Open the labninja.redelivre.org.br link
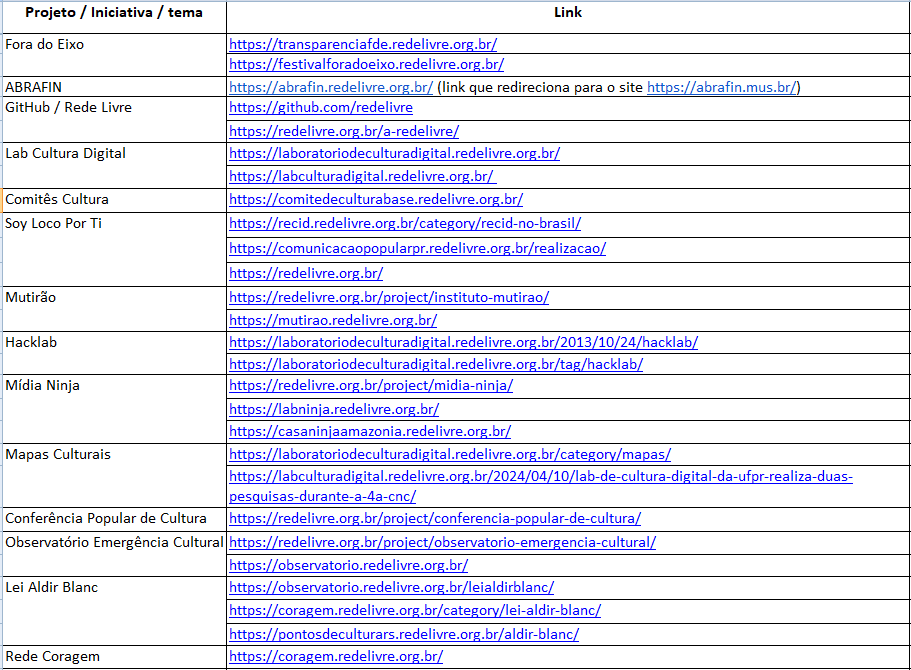 click(x=334, y=409)
